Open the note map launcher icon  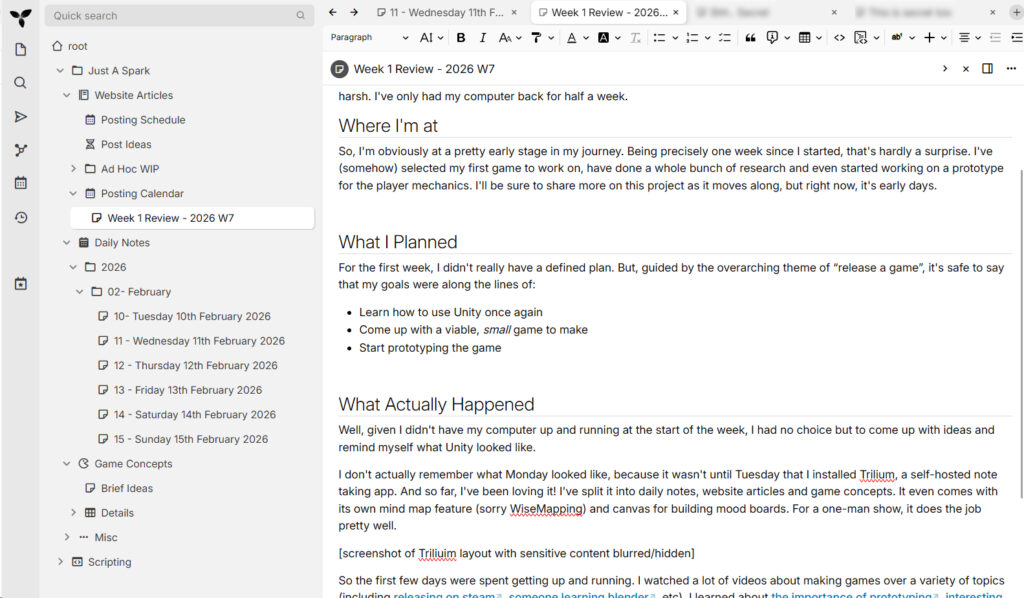pos(21,150)
